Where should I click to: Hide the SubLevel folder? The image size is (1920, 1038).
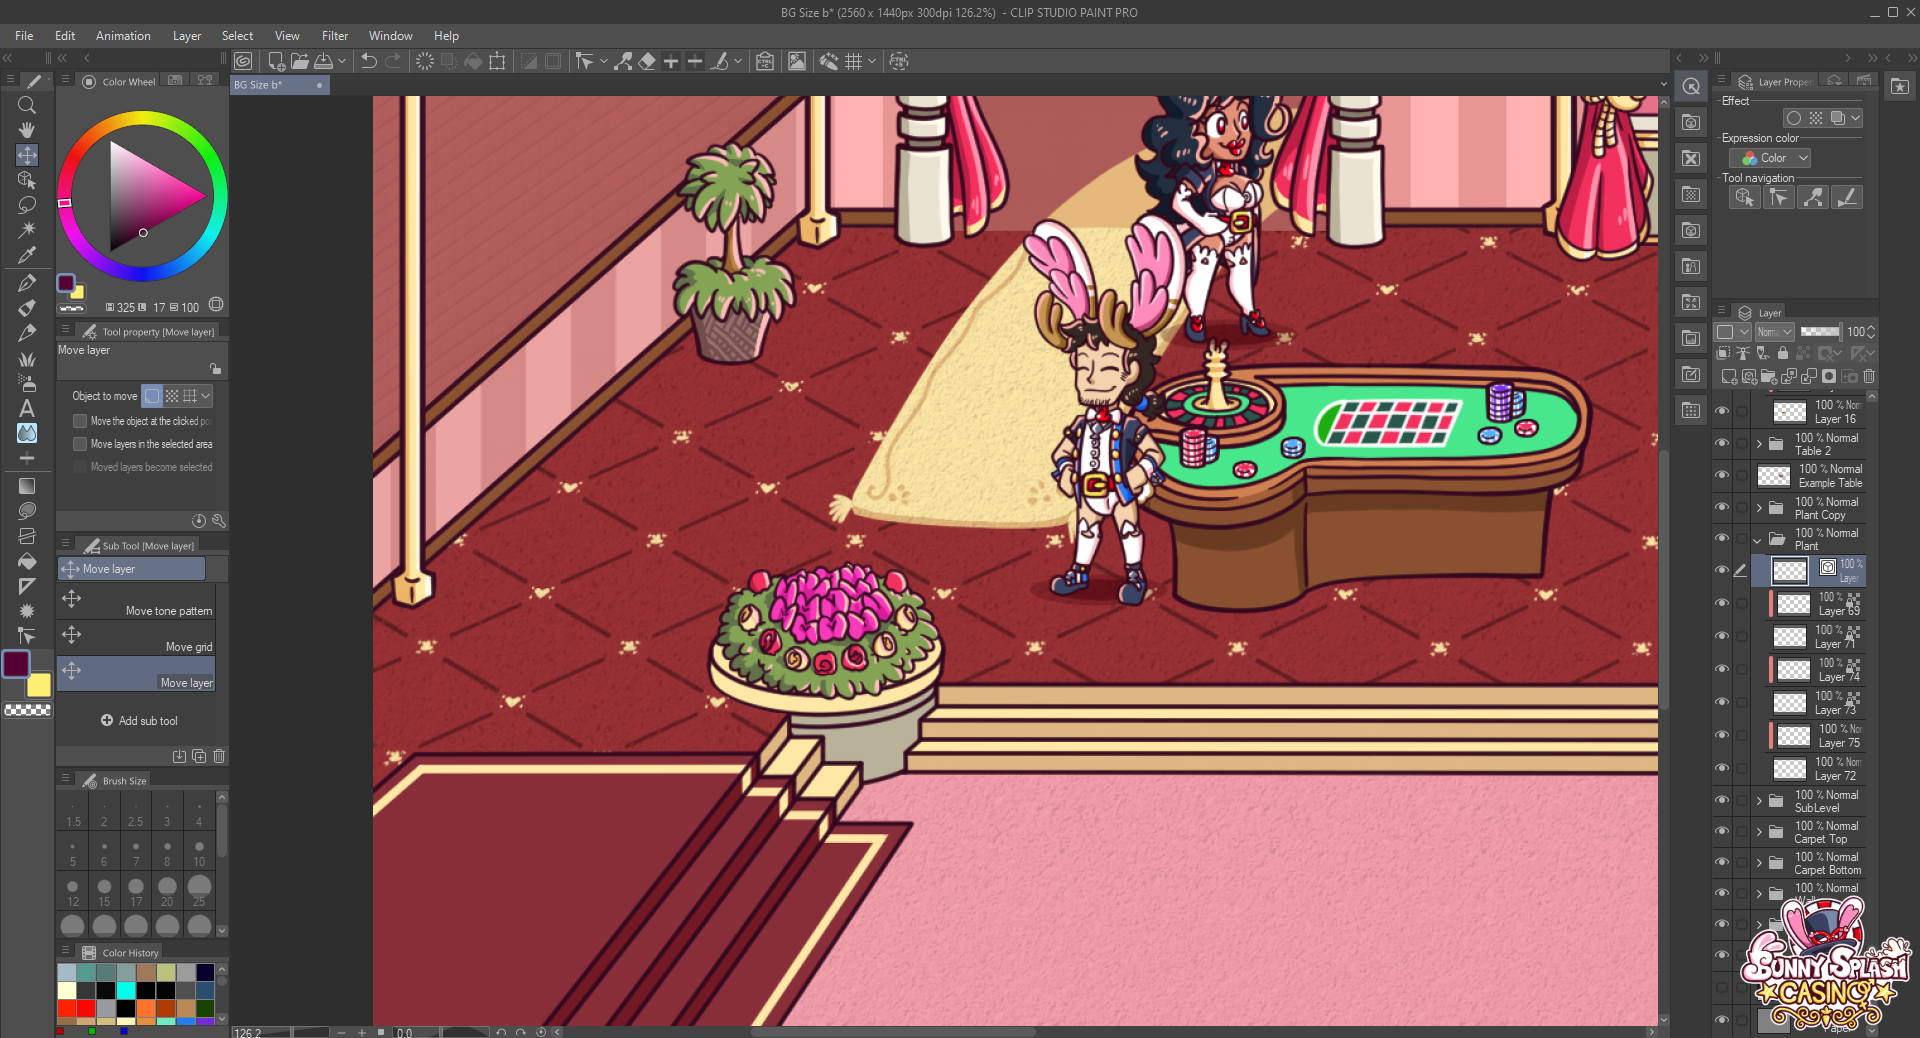click(1722, 800)
